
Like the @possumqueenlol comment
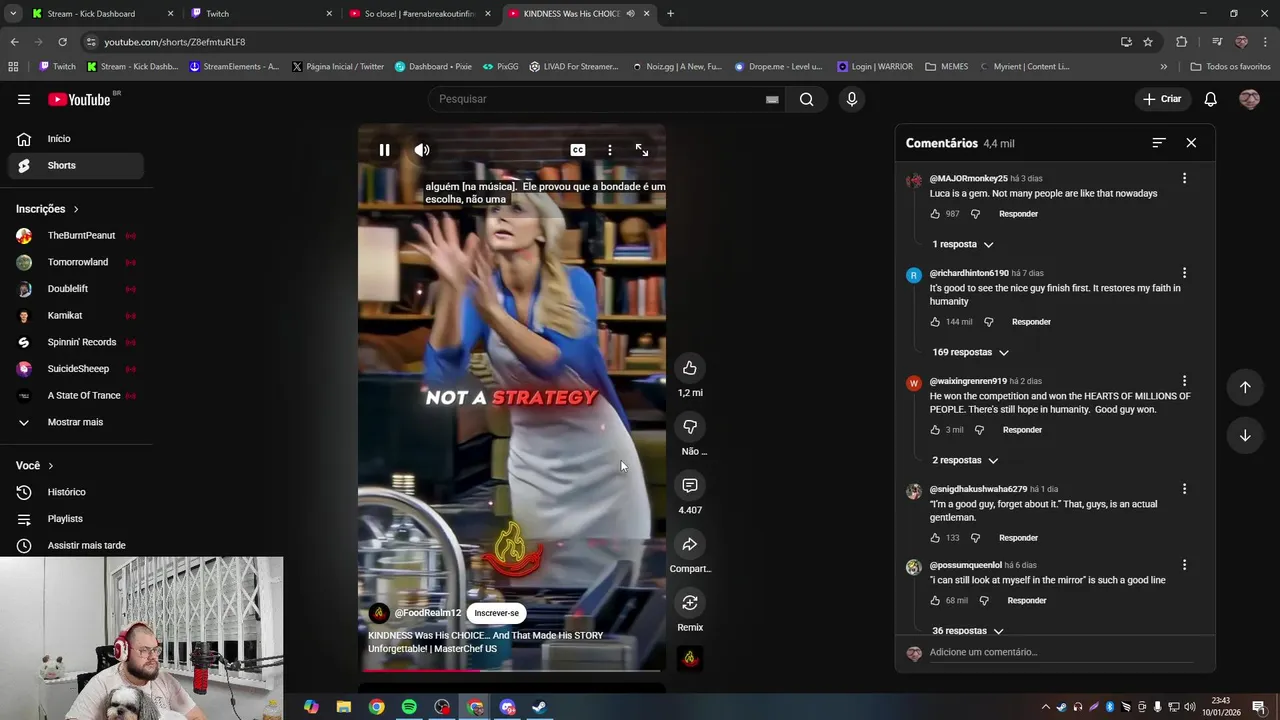[935, 601]
